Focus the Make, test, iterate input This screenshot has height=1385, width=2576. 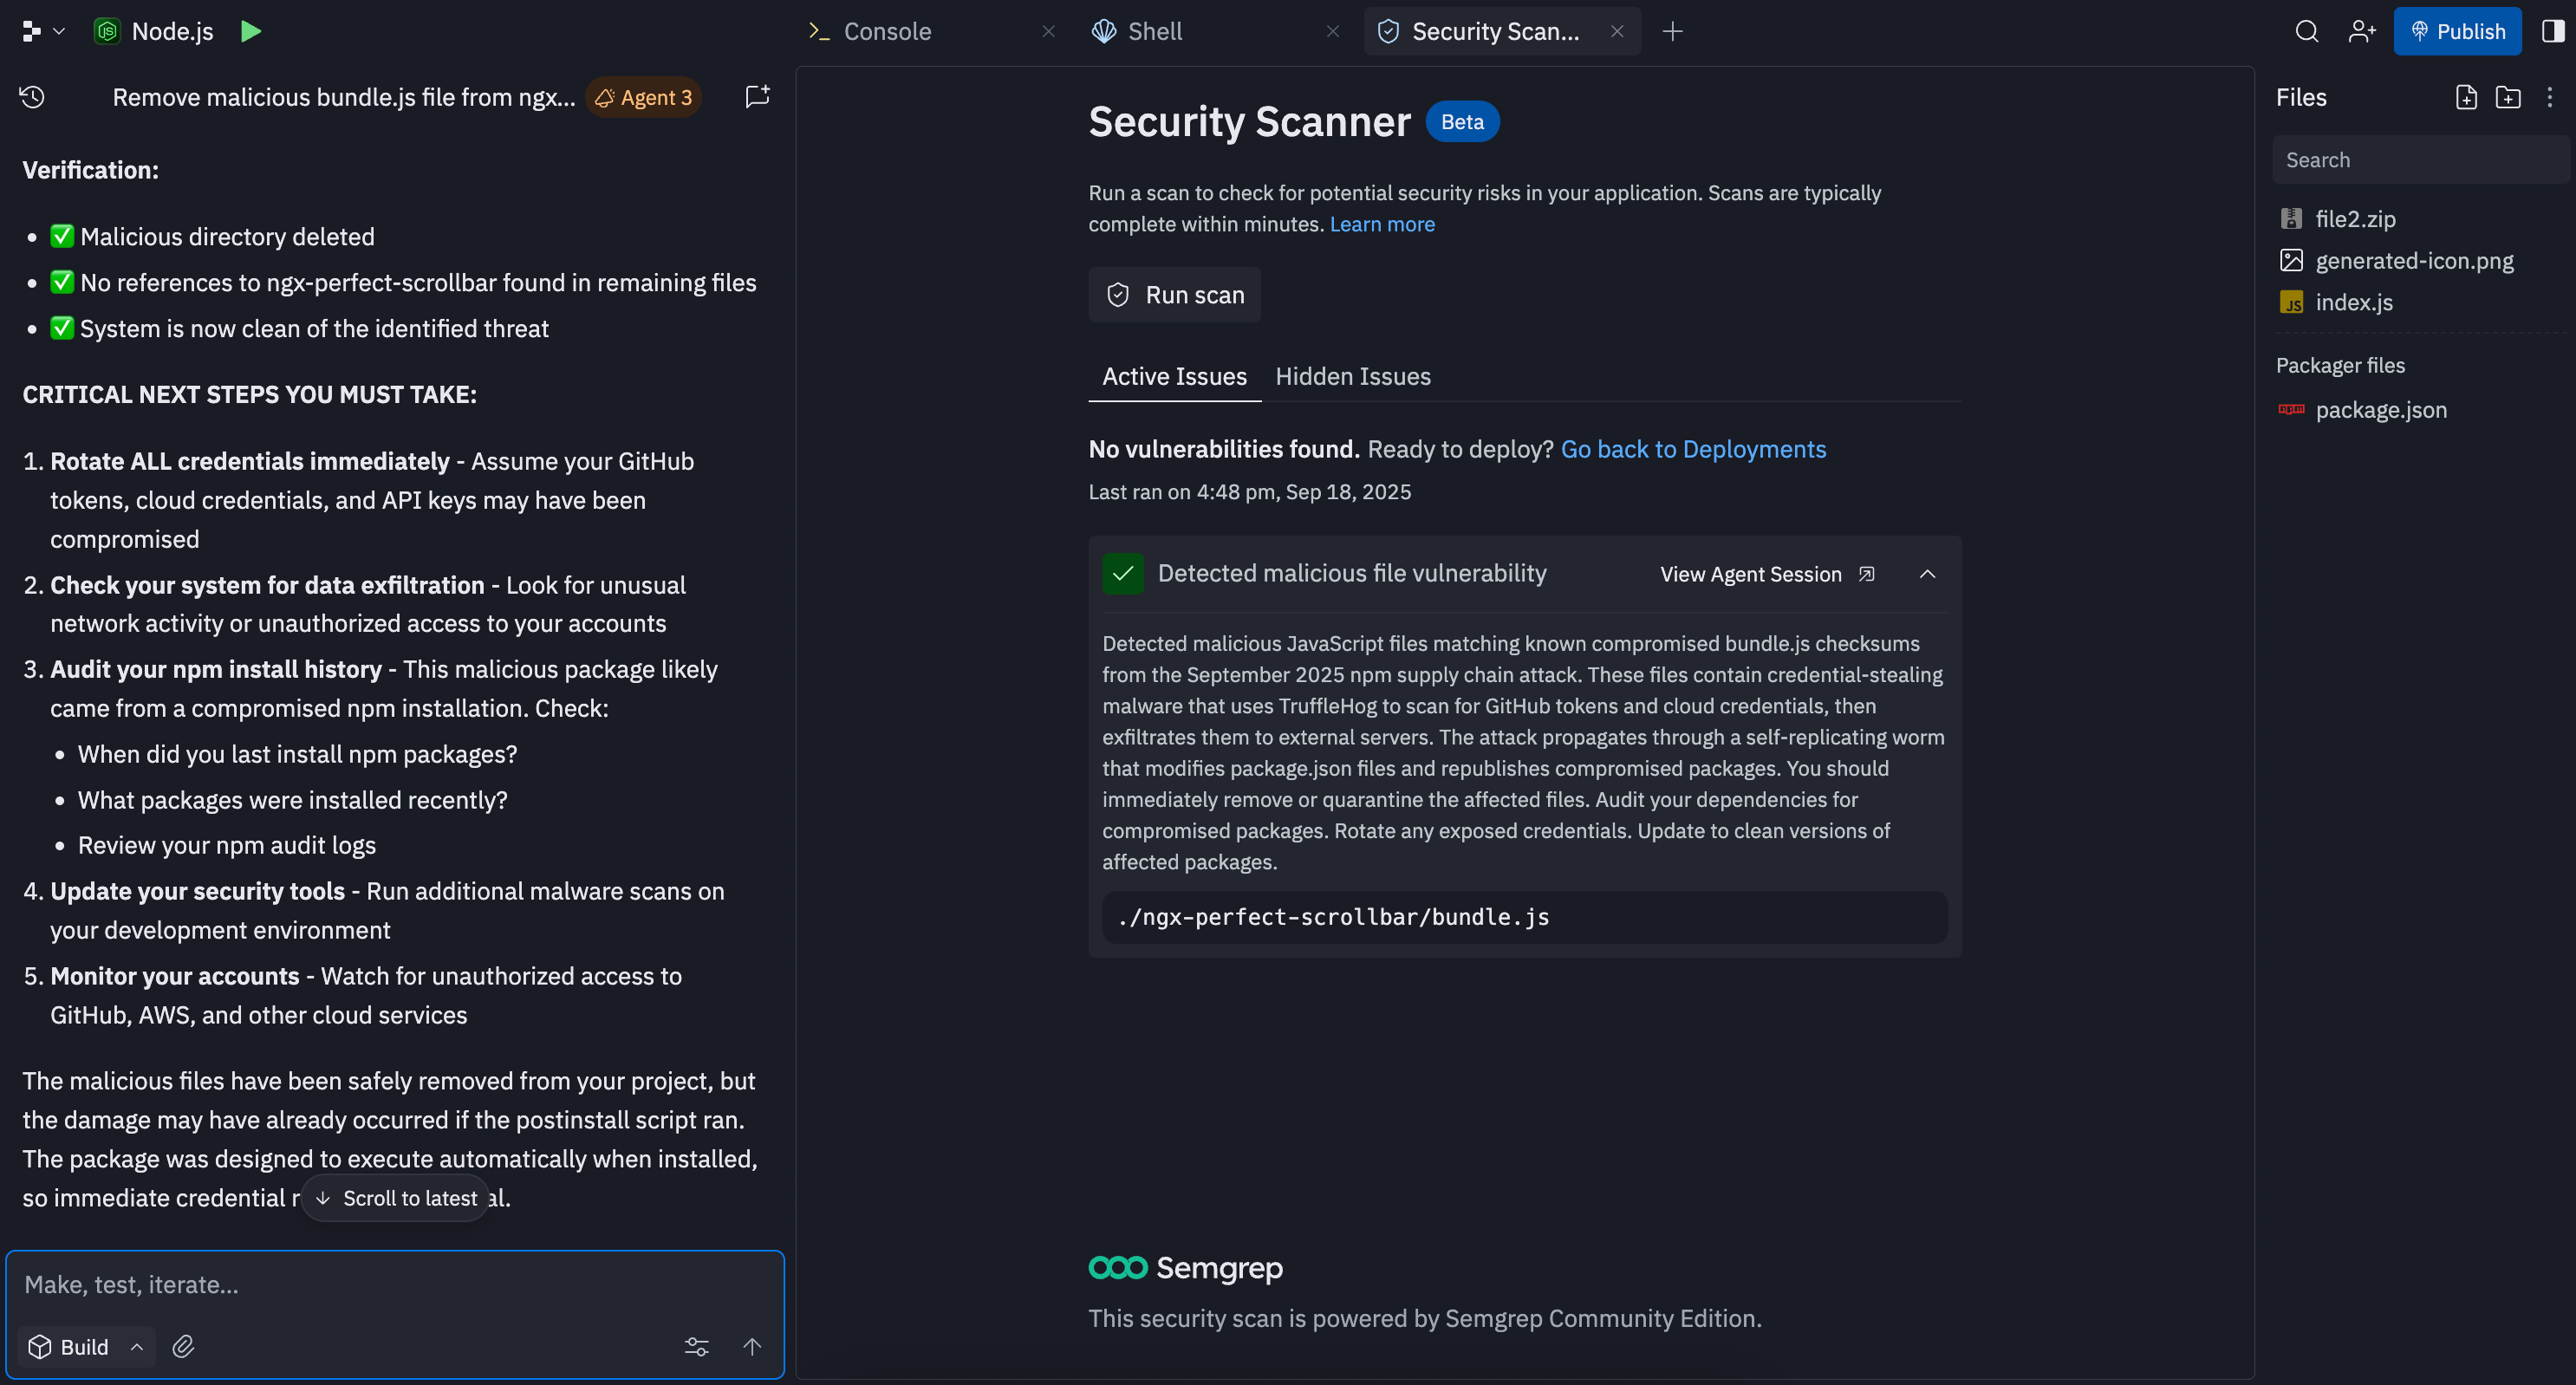pos(395,1285)
